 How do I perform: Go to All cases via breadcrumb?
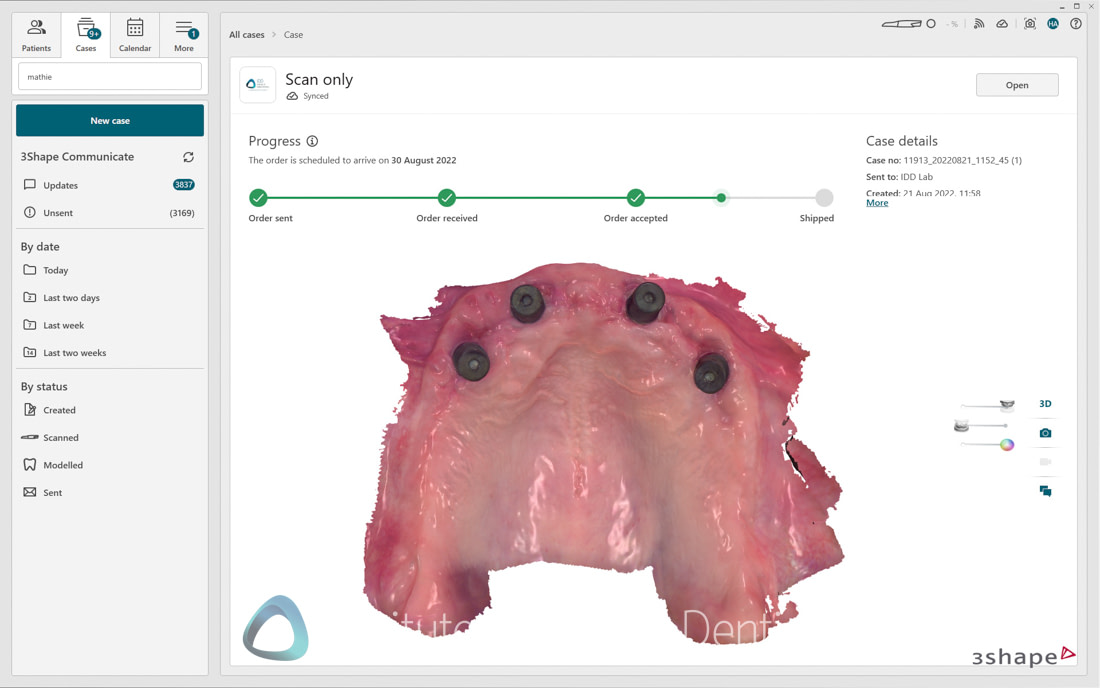246,34
